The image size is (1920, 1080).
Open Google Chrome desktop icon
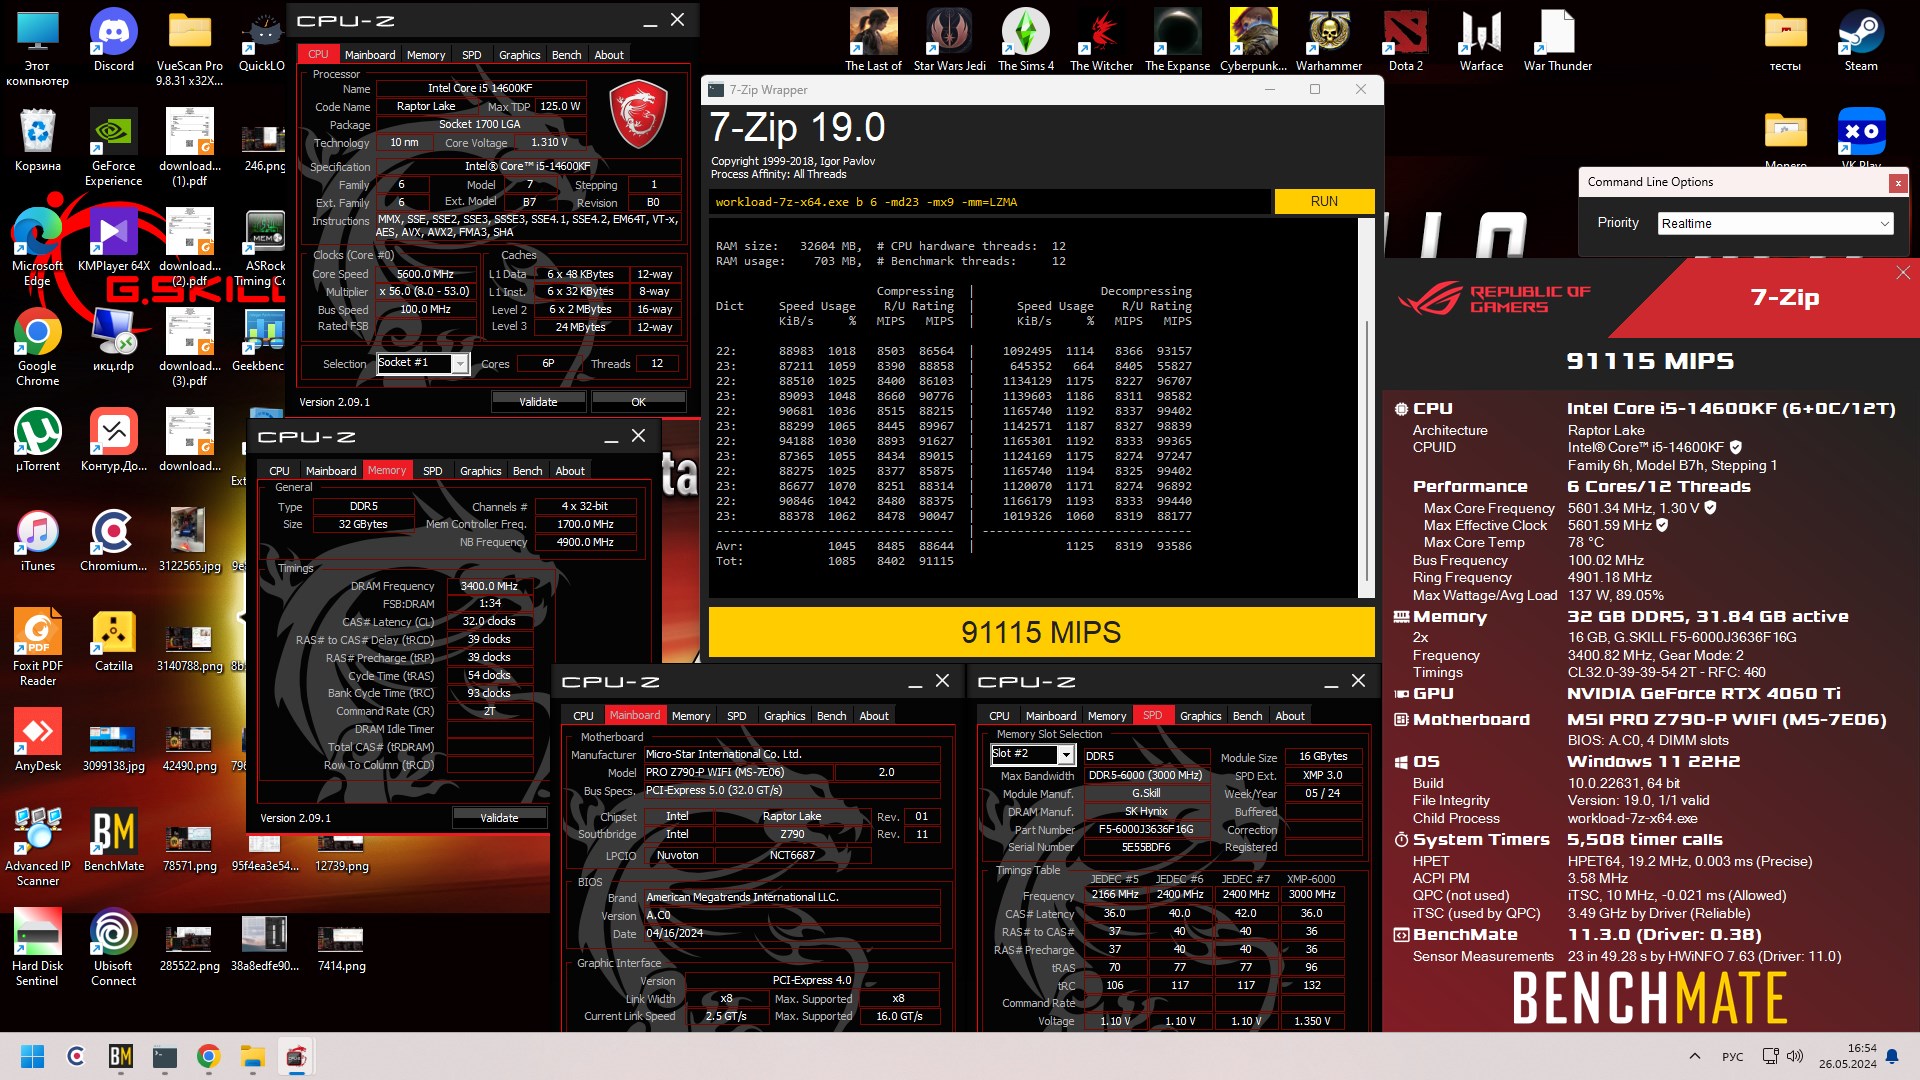tap(37, 347)
